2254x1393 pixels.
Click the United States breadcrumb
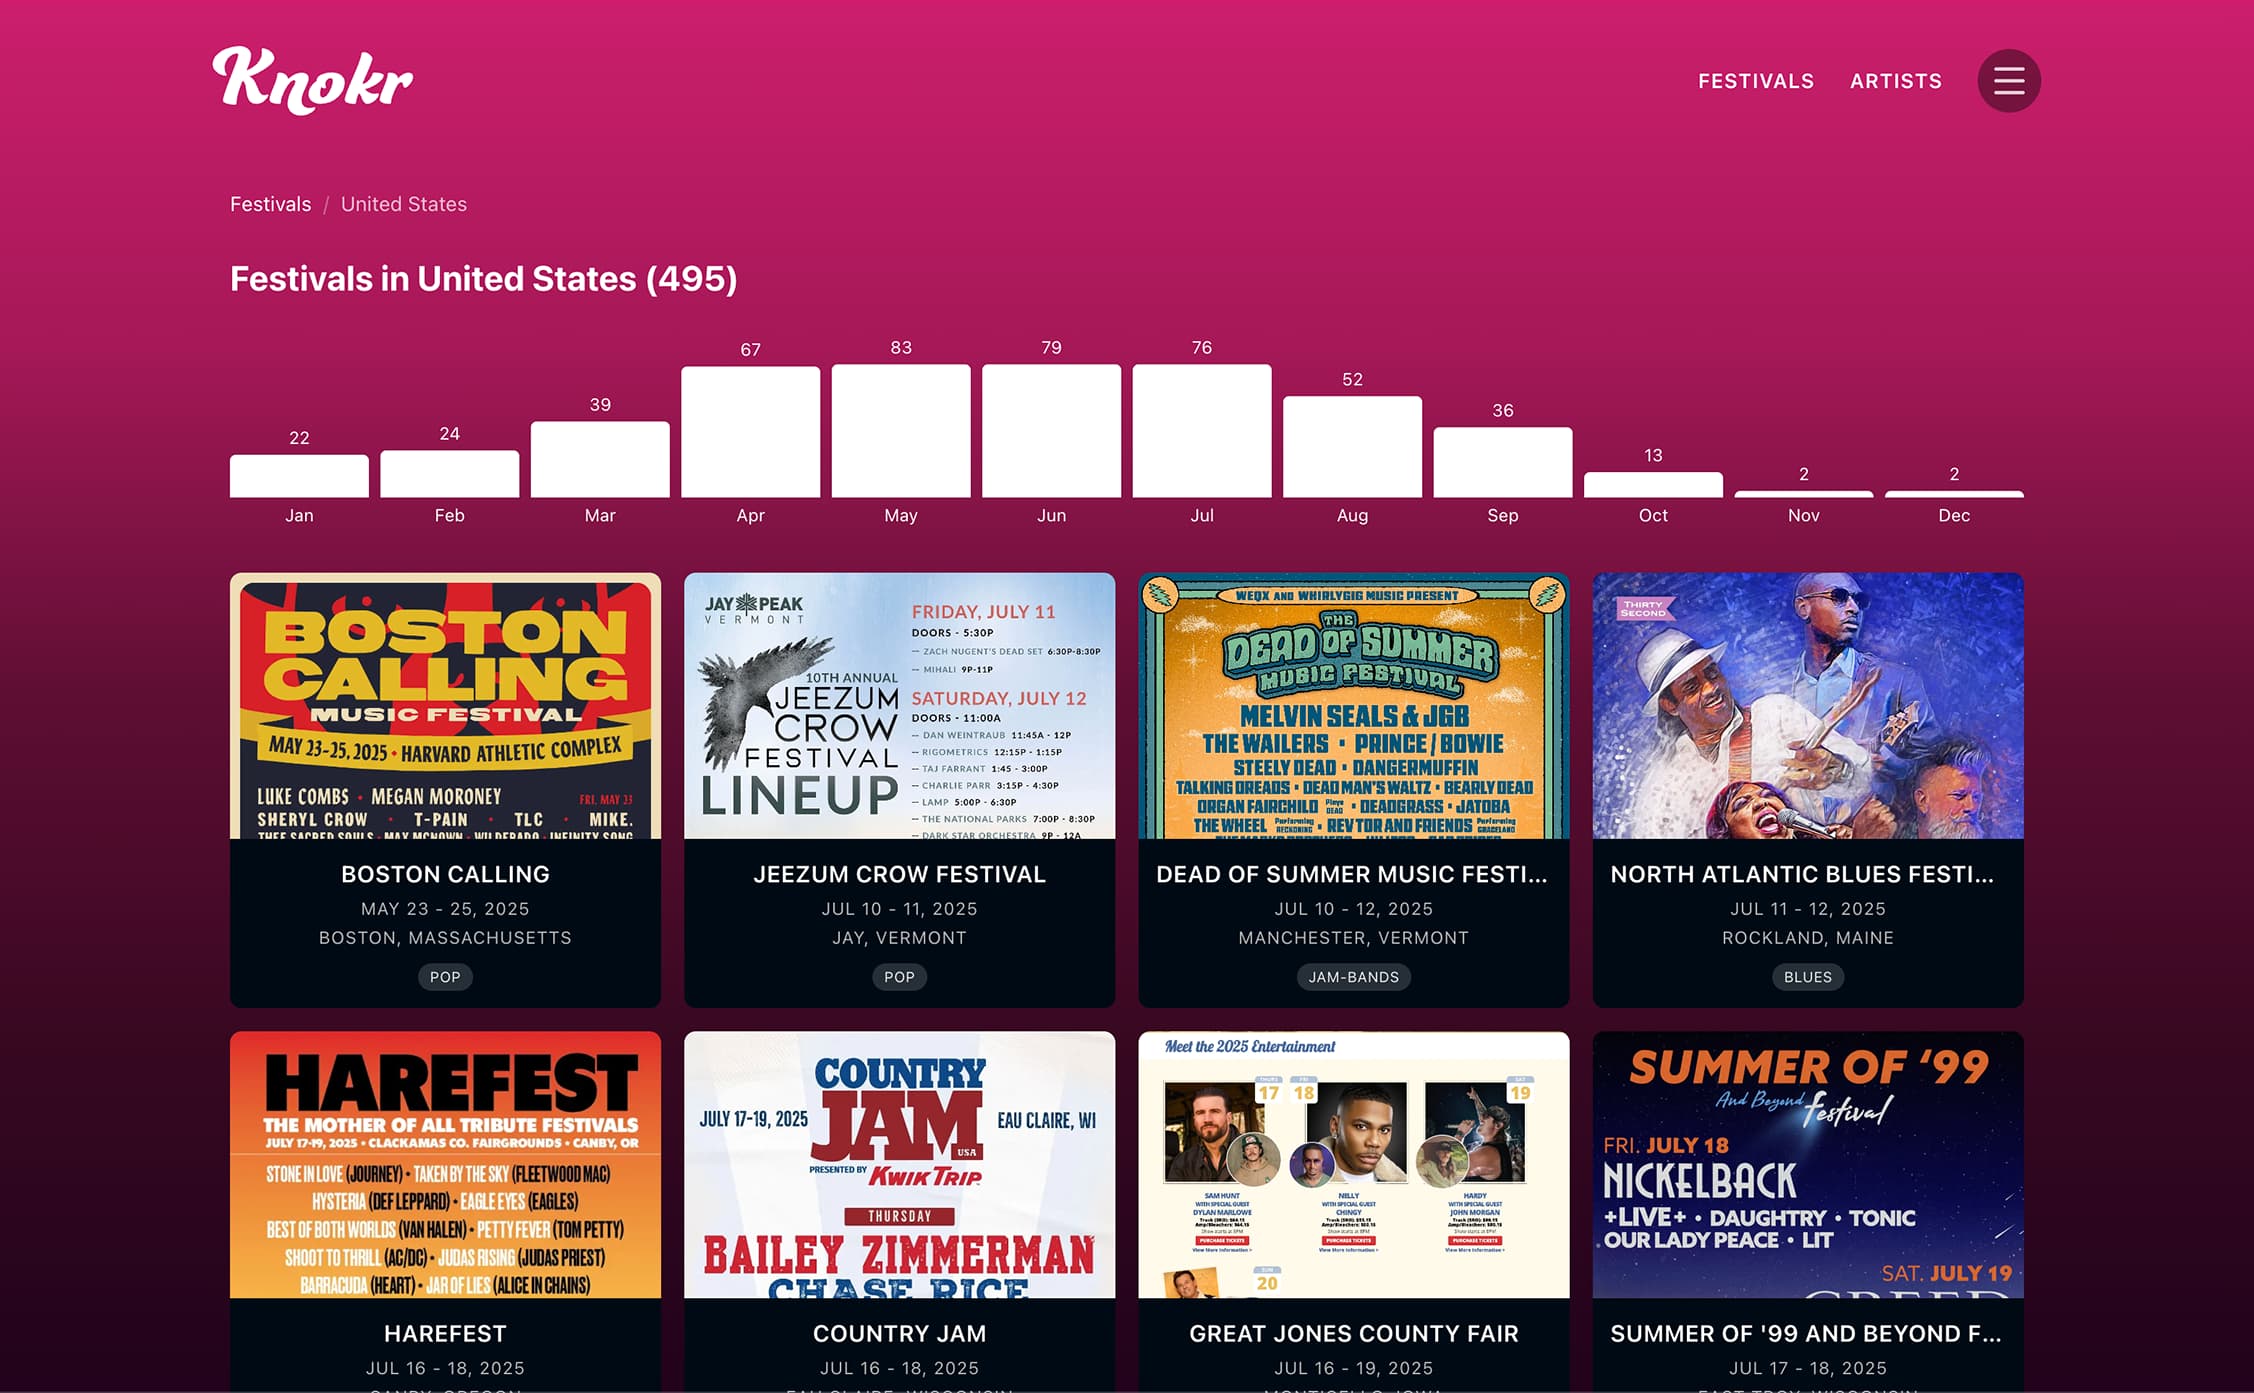[403, 204]
